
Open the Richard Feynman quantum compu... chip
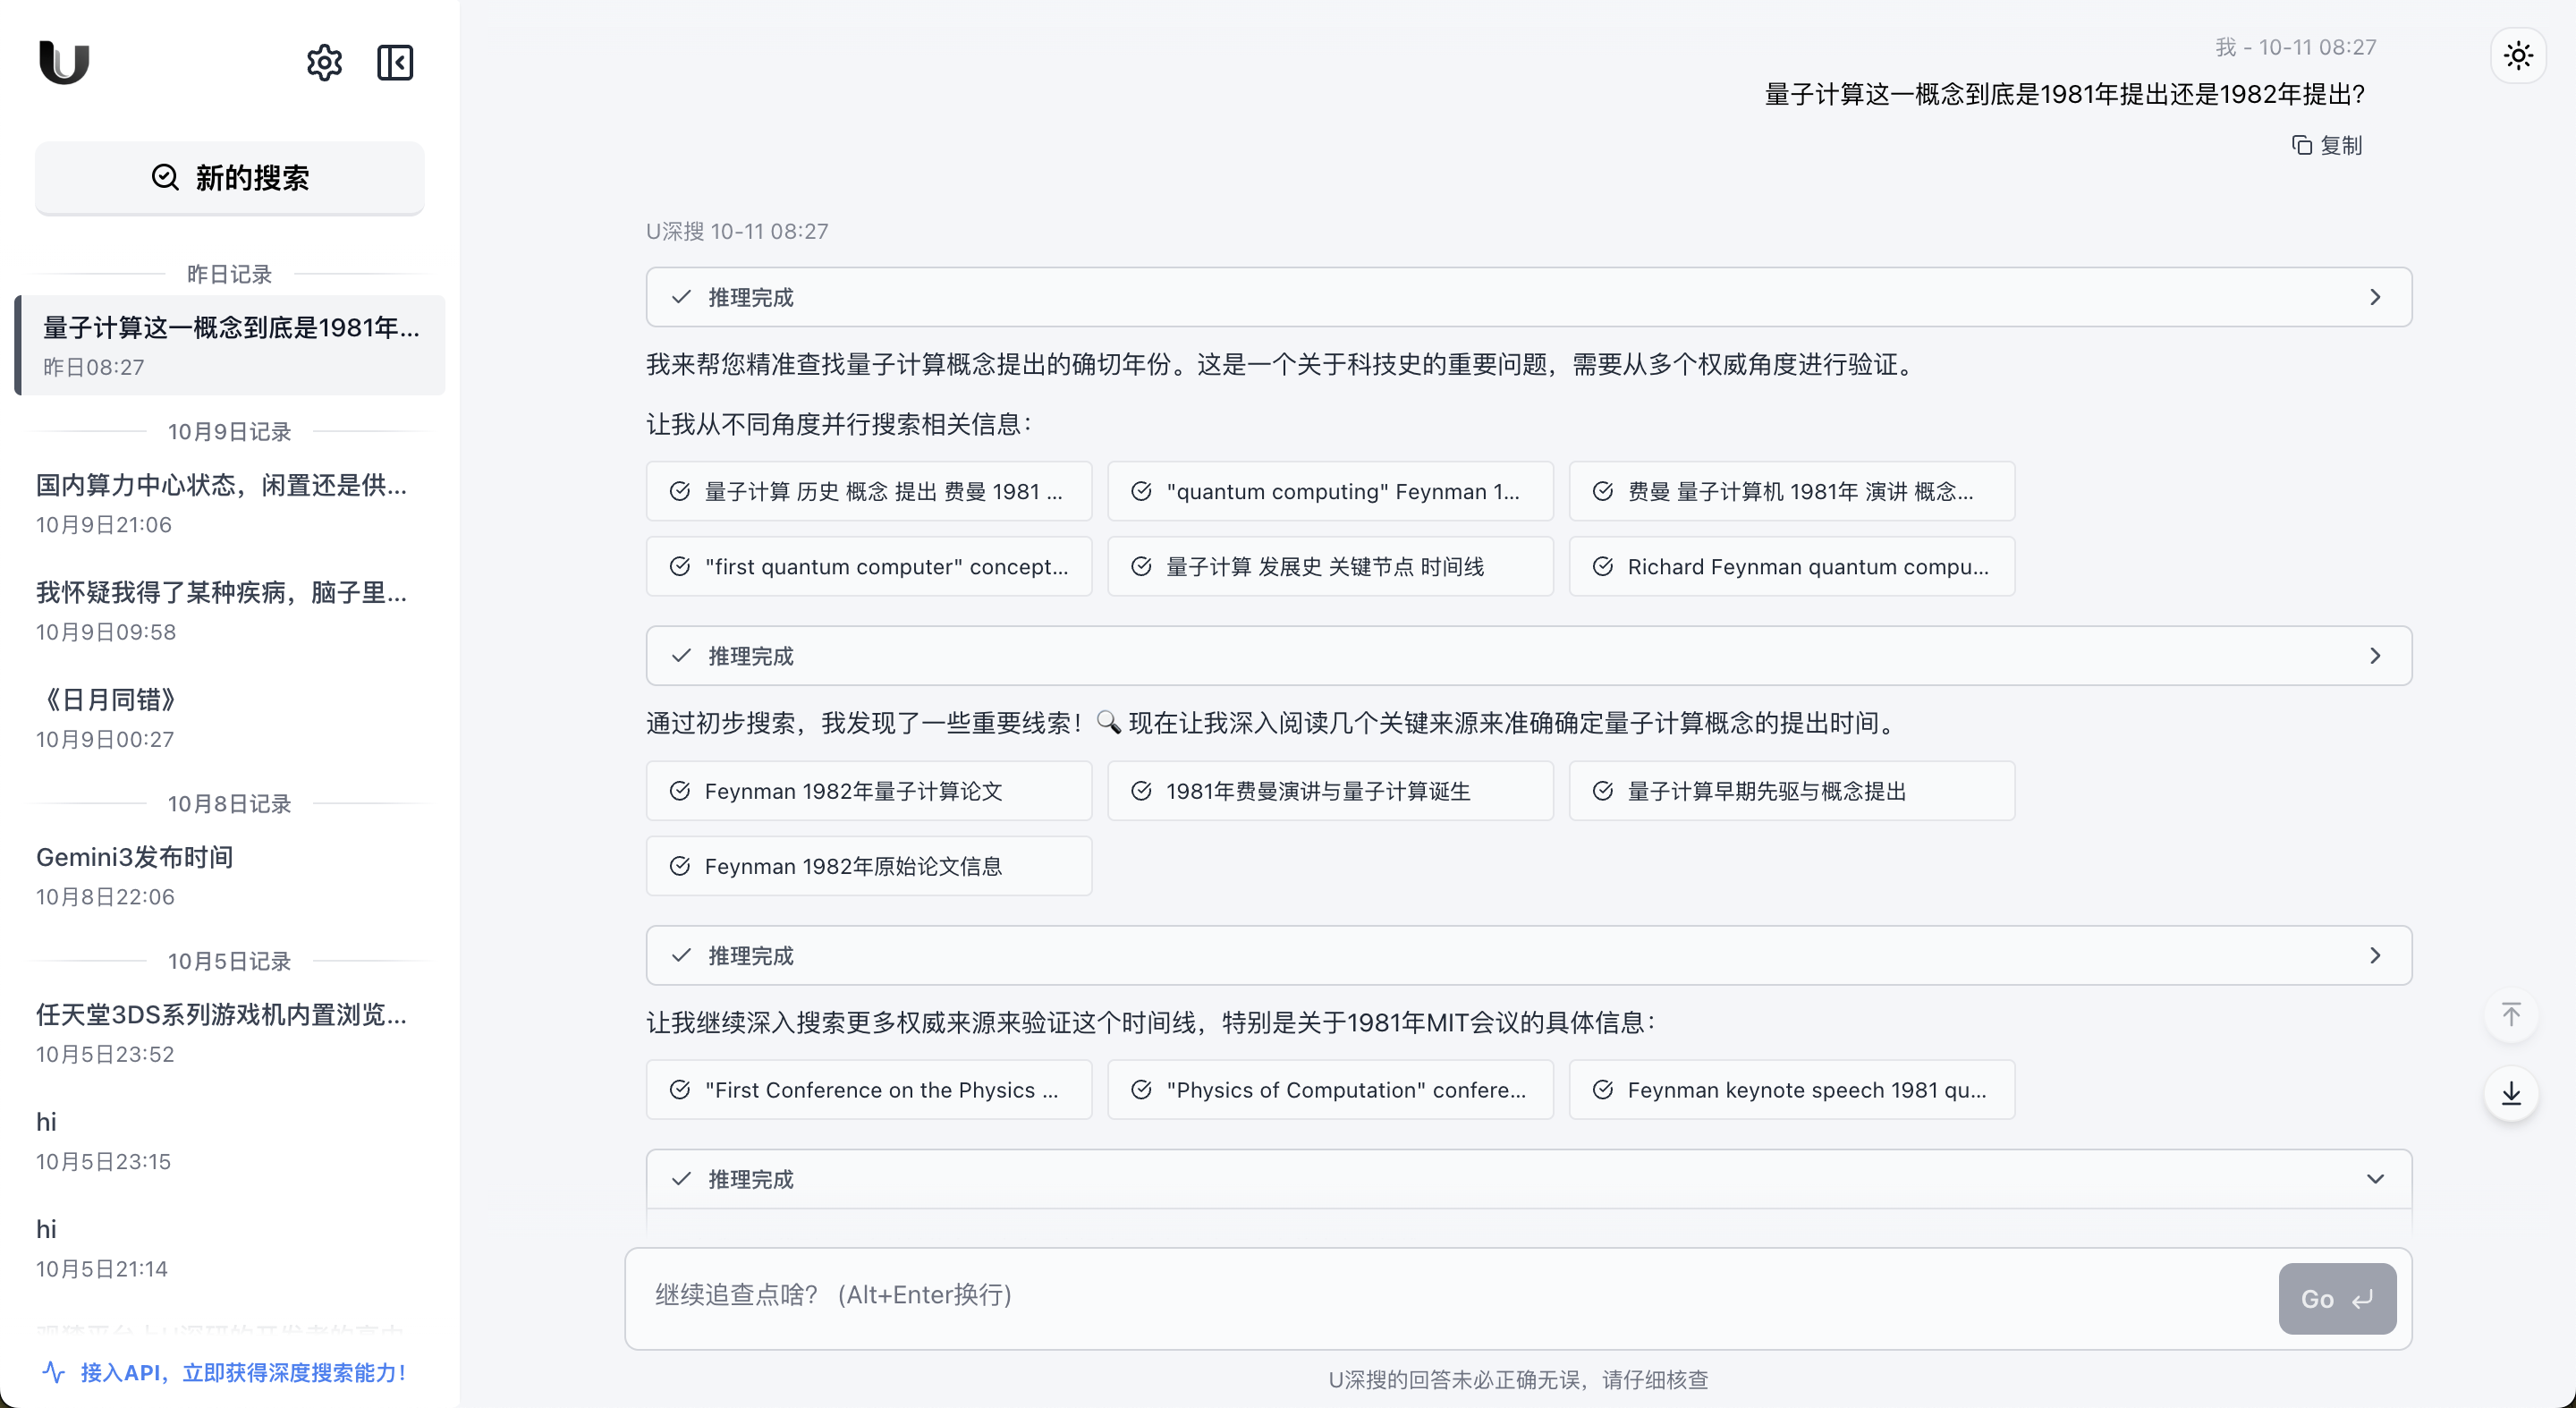[x=1791, y=567]
